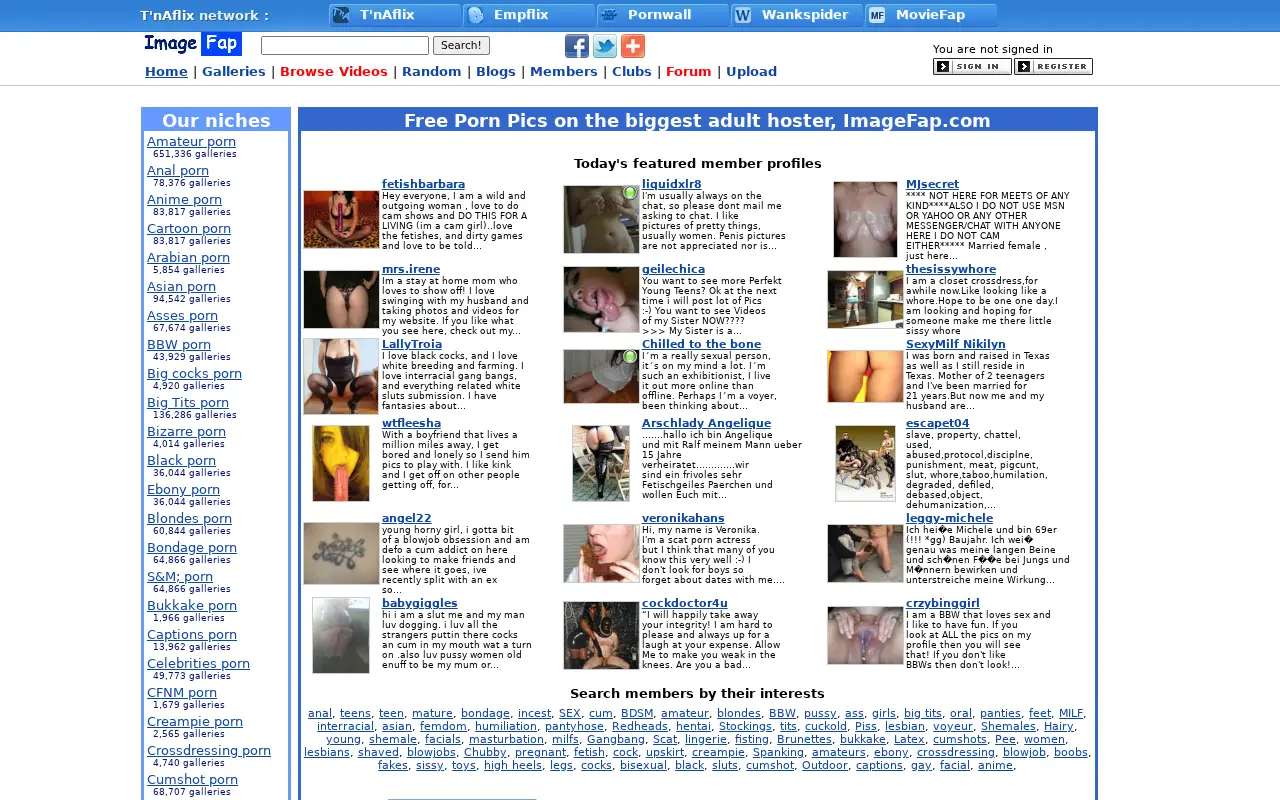
Task: Open the Forum navigation link
Action: 689,72
